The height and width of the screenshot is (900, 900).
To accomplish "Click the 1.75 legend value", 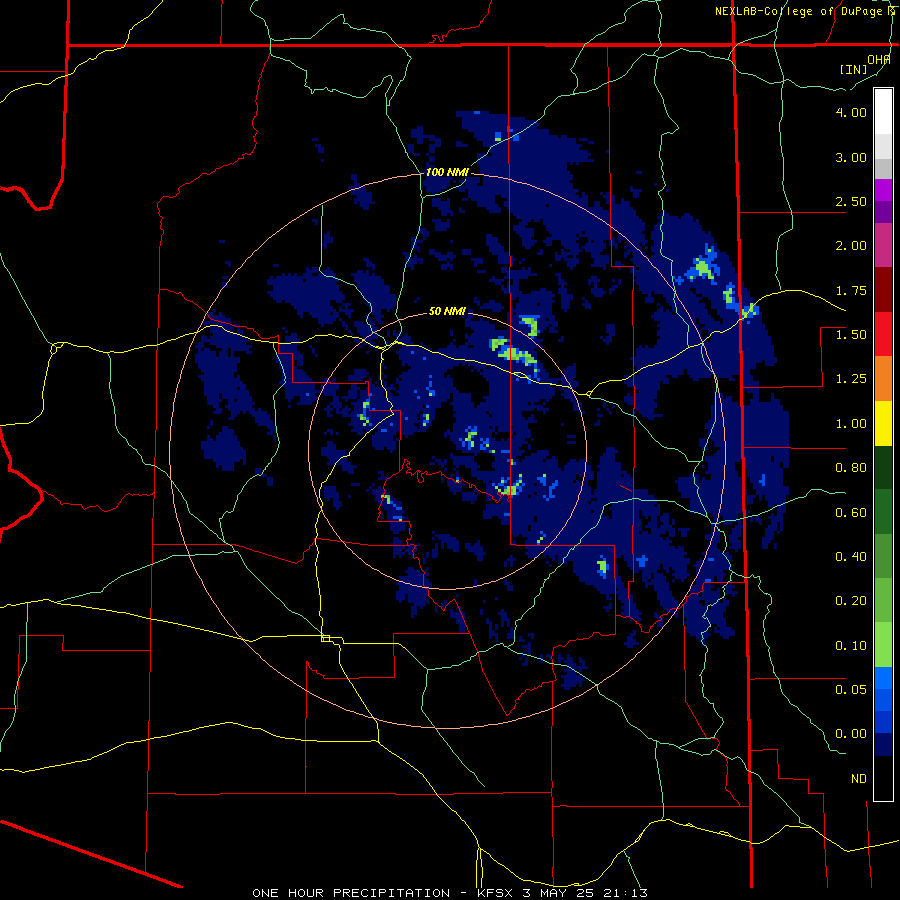I will 851,290.
